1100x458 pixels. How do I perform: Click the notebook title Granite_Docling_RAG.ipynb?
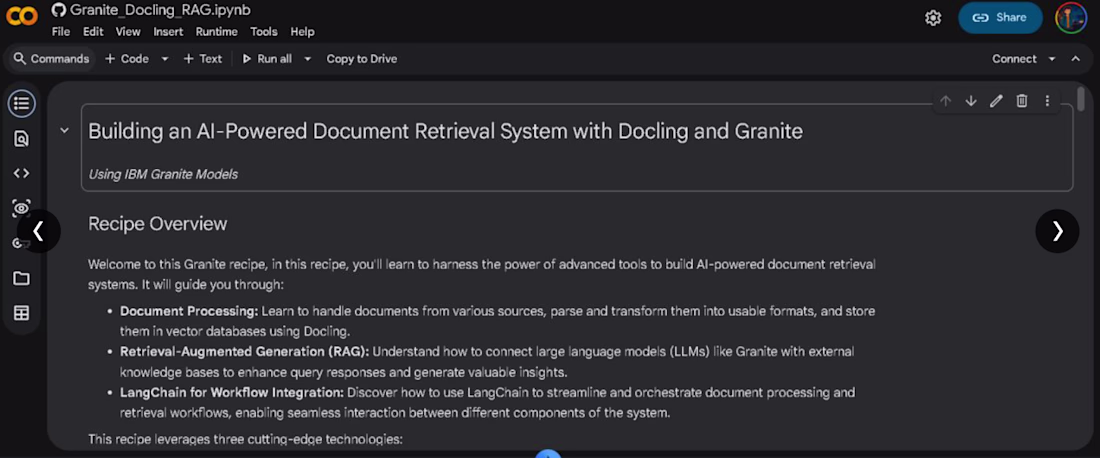160,10
